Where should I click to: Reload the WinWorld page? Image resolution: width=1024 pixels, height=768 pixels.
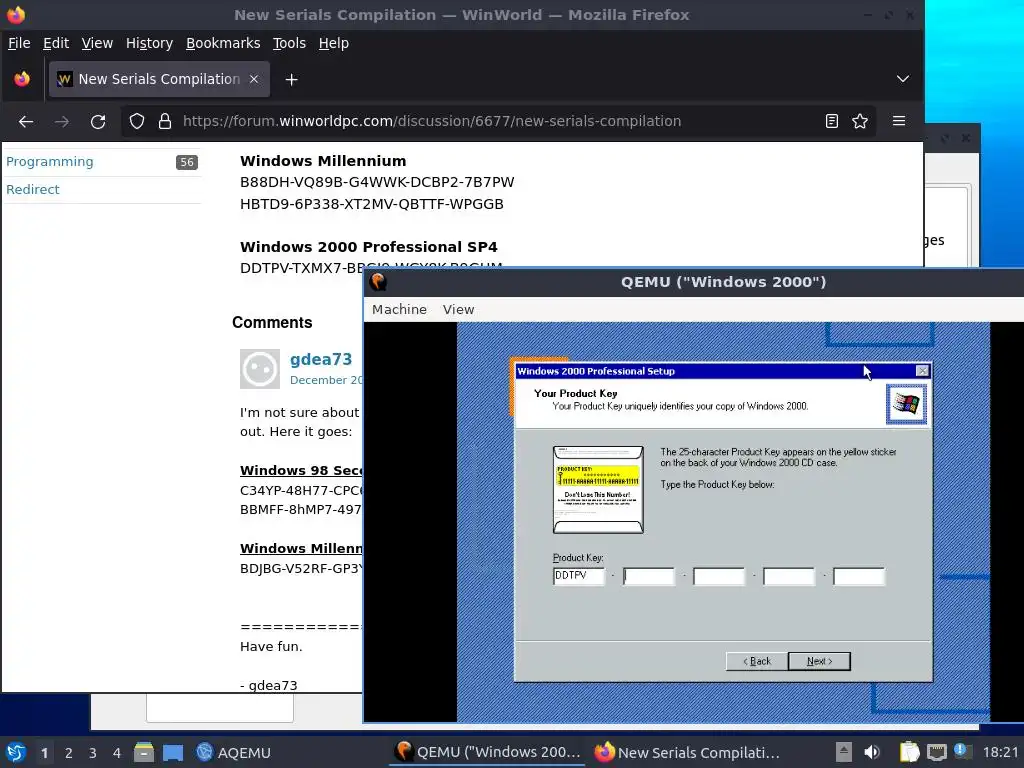coord(98,121)
